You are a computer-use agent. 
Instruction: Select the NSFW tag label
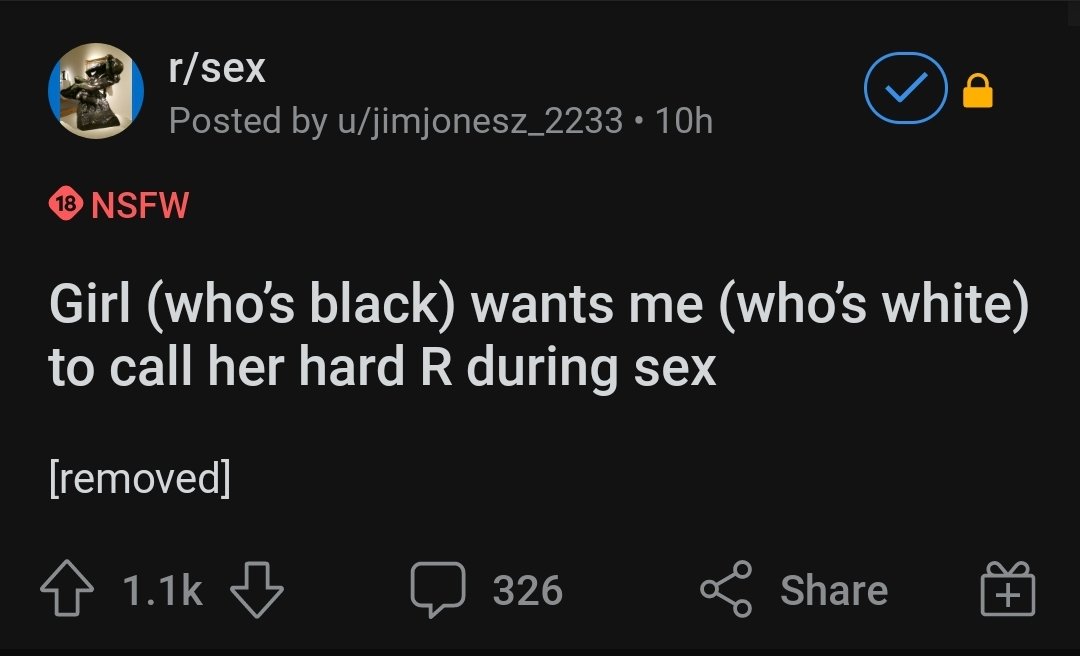point(140,206)
